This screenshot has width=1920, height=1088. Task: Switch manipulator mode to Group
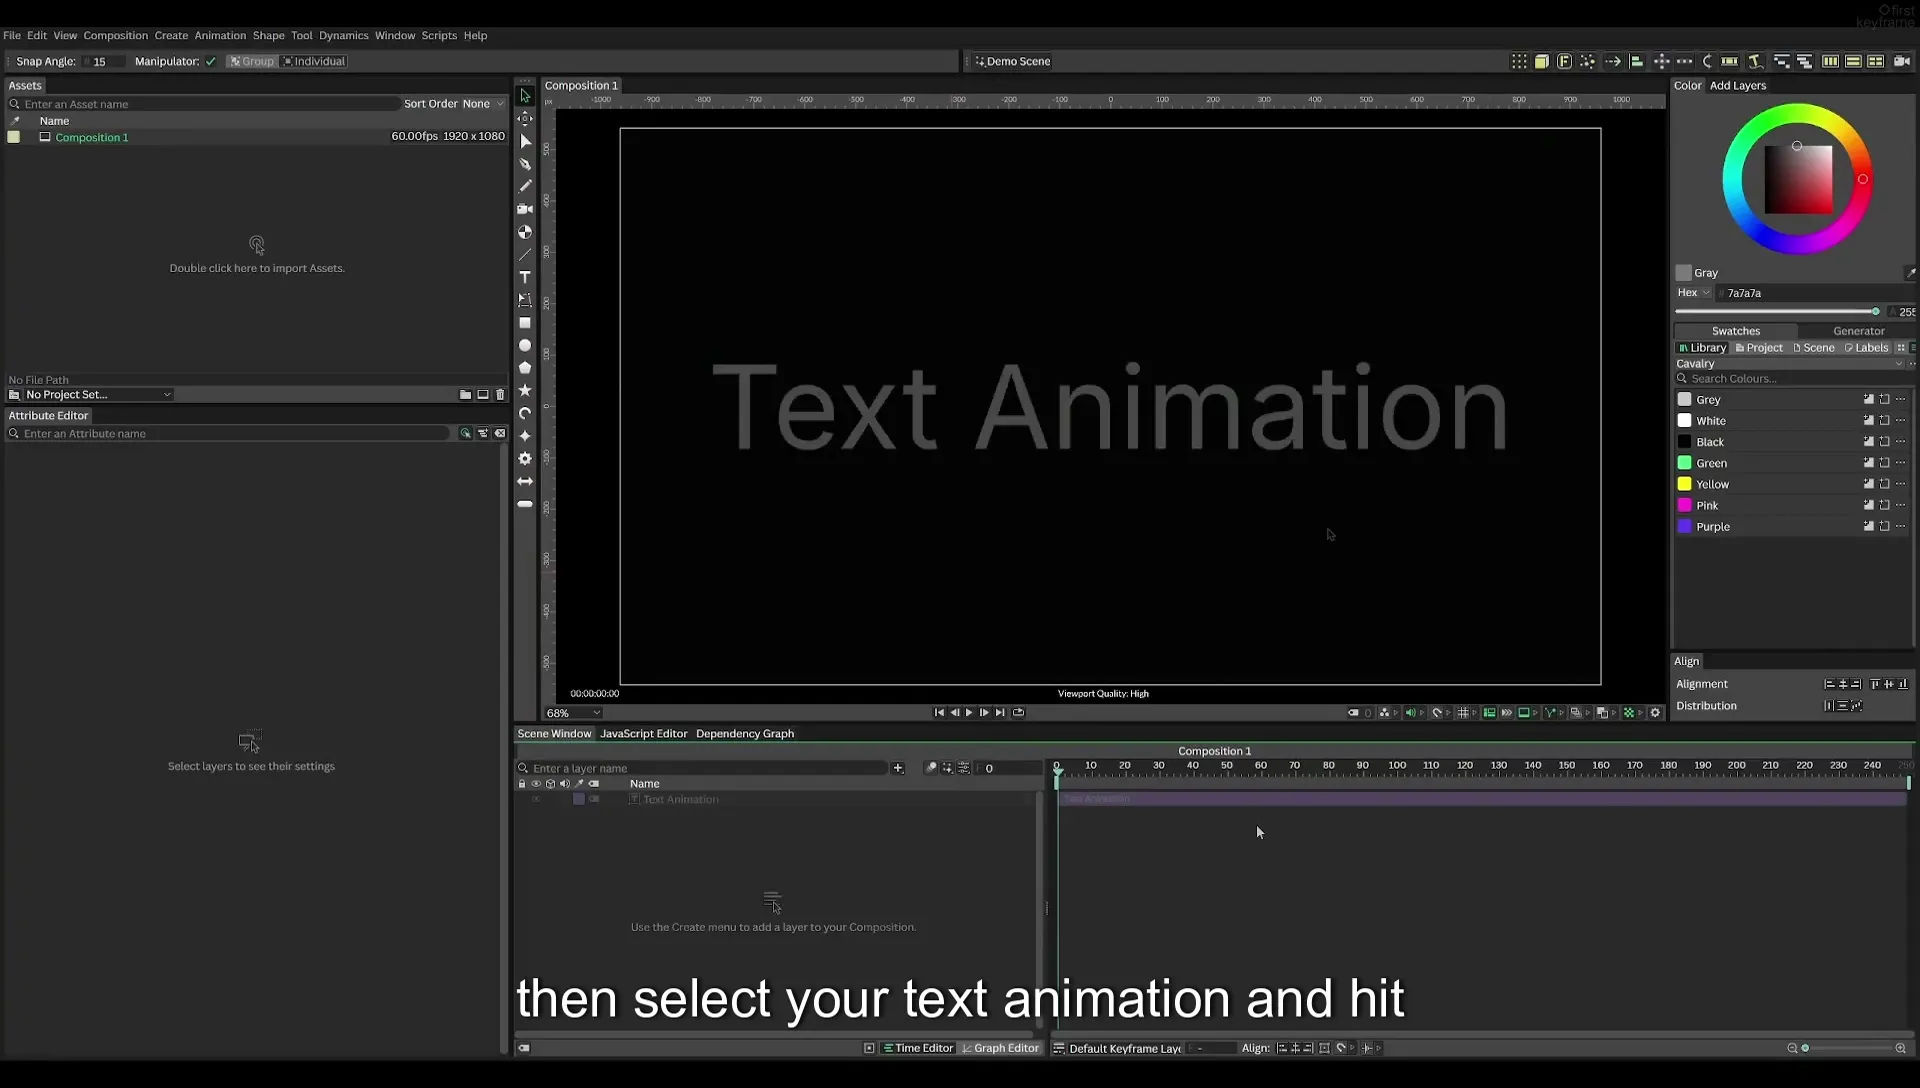tap(252, 62)
